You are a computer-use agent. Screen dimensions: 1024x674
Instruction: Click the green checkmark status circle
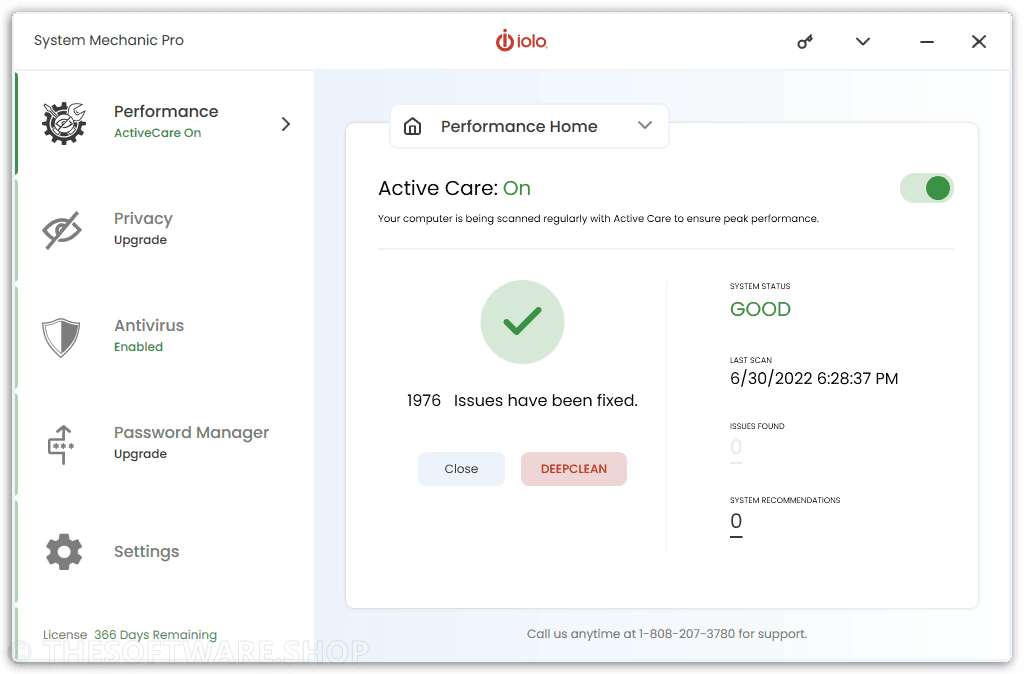[x=522, y=322]
